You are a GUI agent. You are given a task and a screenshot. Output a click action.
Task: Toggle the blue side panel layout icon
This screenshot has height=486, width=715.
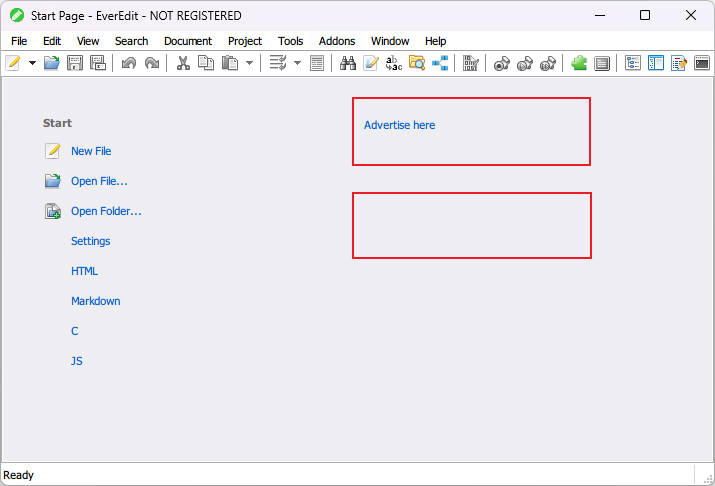pyautogui.click(x=656, y=63)
